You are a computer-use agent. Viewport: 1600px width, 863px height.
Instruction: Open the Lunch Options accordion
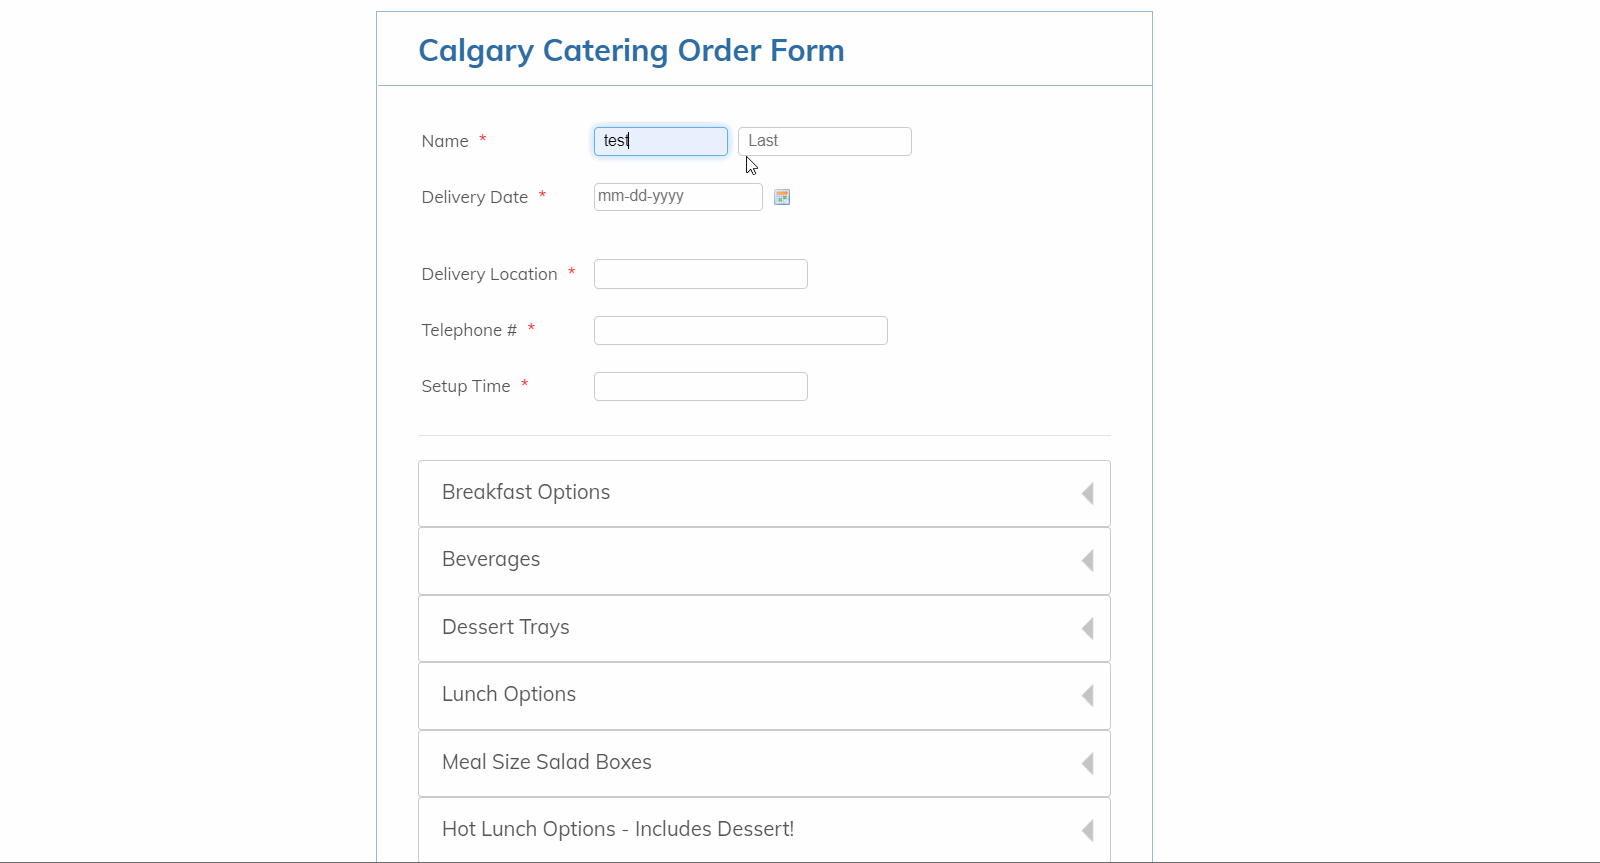(x=764, y=695)
